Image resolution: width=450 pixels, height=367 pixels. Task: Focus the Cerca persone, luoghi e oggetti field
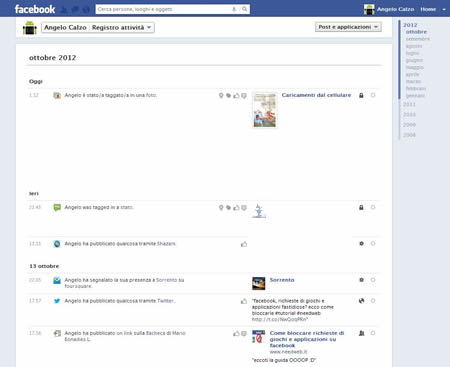point(163,9)
